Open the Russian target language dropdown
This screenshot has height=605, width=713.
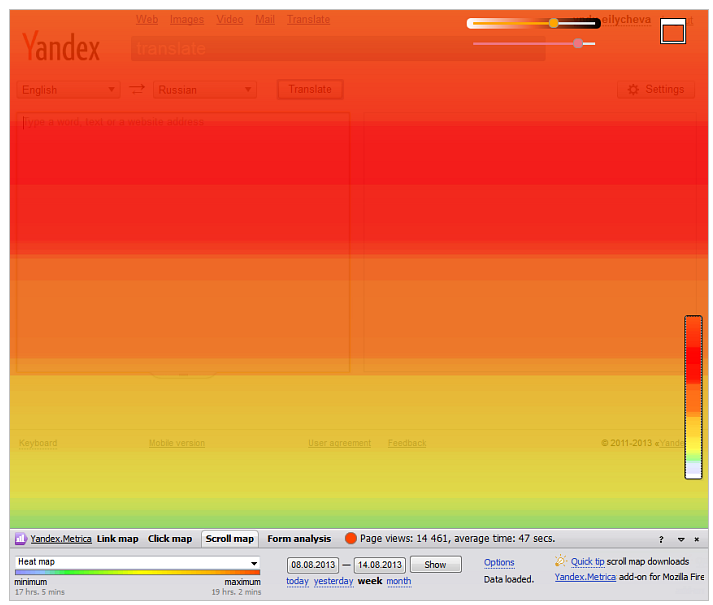click(205, 90)
